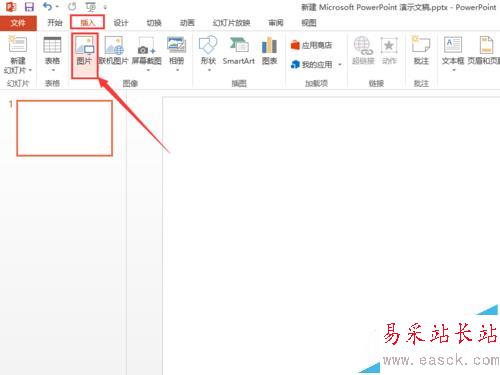Click the 文本框 (Text Box) icon

453,45
